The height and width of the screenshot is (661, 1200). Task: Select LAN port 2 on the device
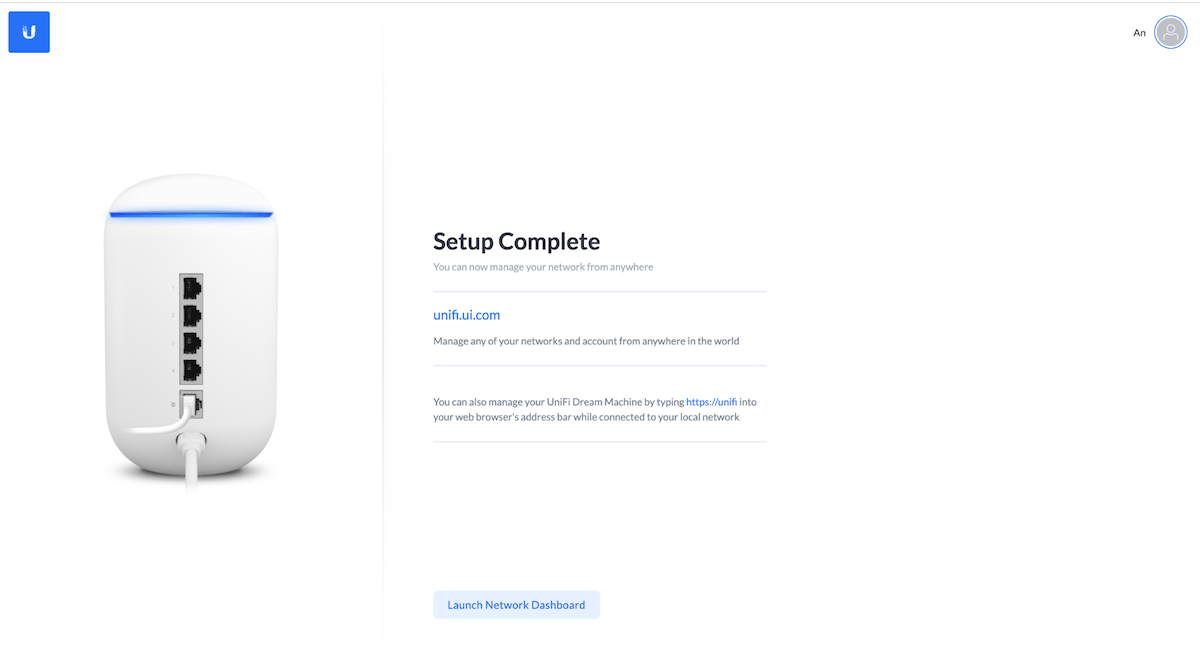pos(190,317)
